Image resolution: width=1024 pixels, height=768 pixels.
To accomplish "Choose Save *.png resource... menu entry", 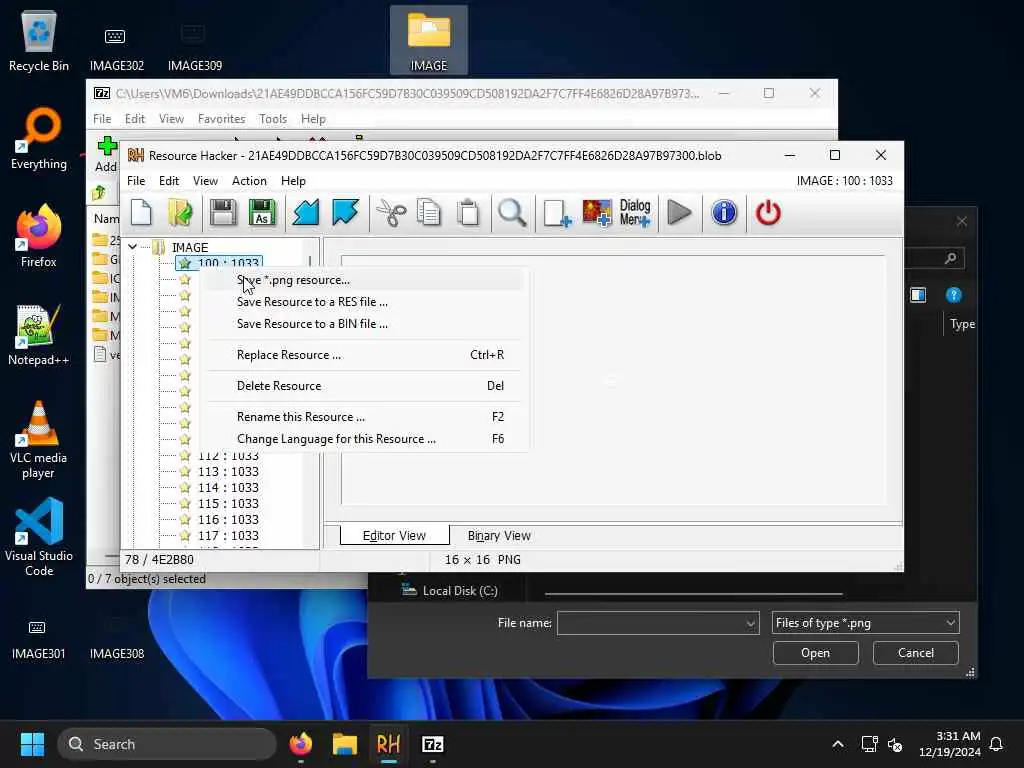I will 364,280.
